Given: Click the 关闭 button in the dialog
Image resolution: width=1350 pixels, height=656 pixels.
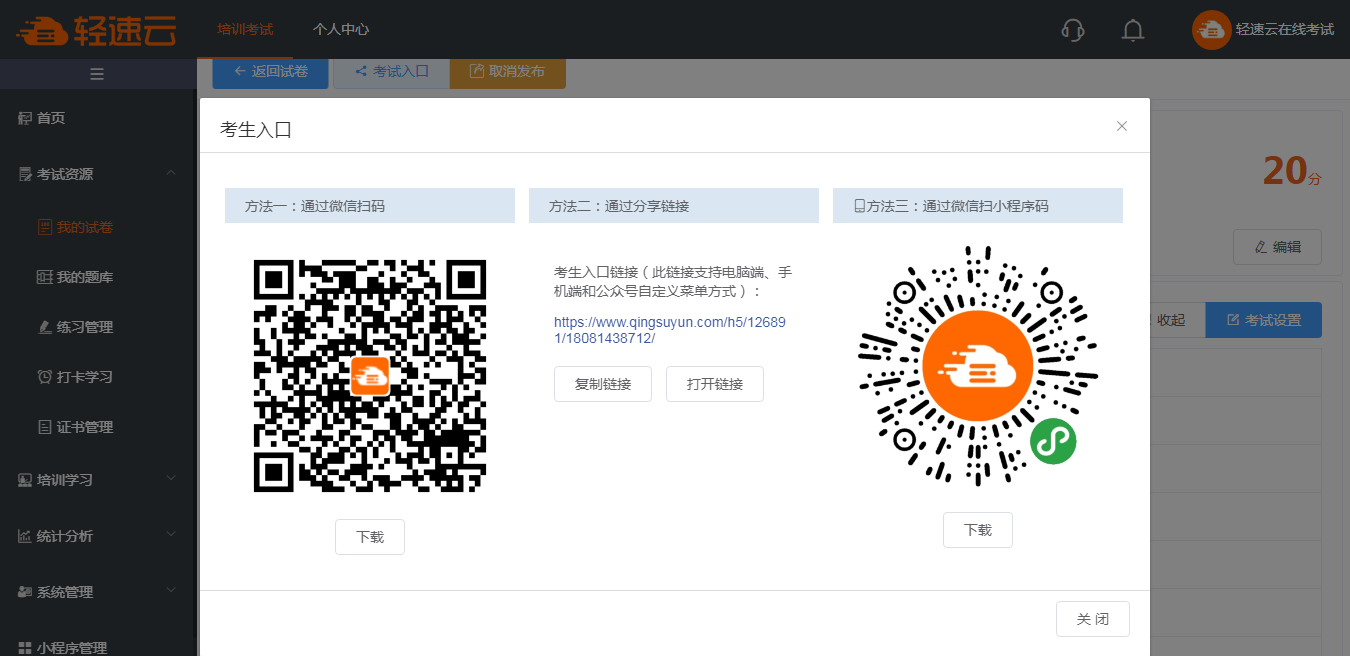Looking at the screenshot, I should point(1093,619).
